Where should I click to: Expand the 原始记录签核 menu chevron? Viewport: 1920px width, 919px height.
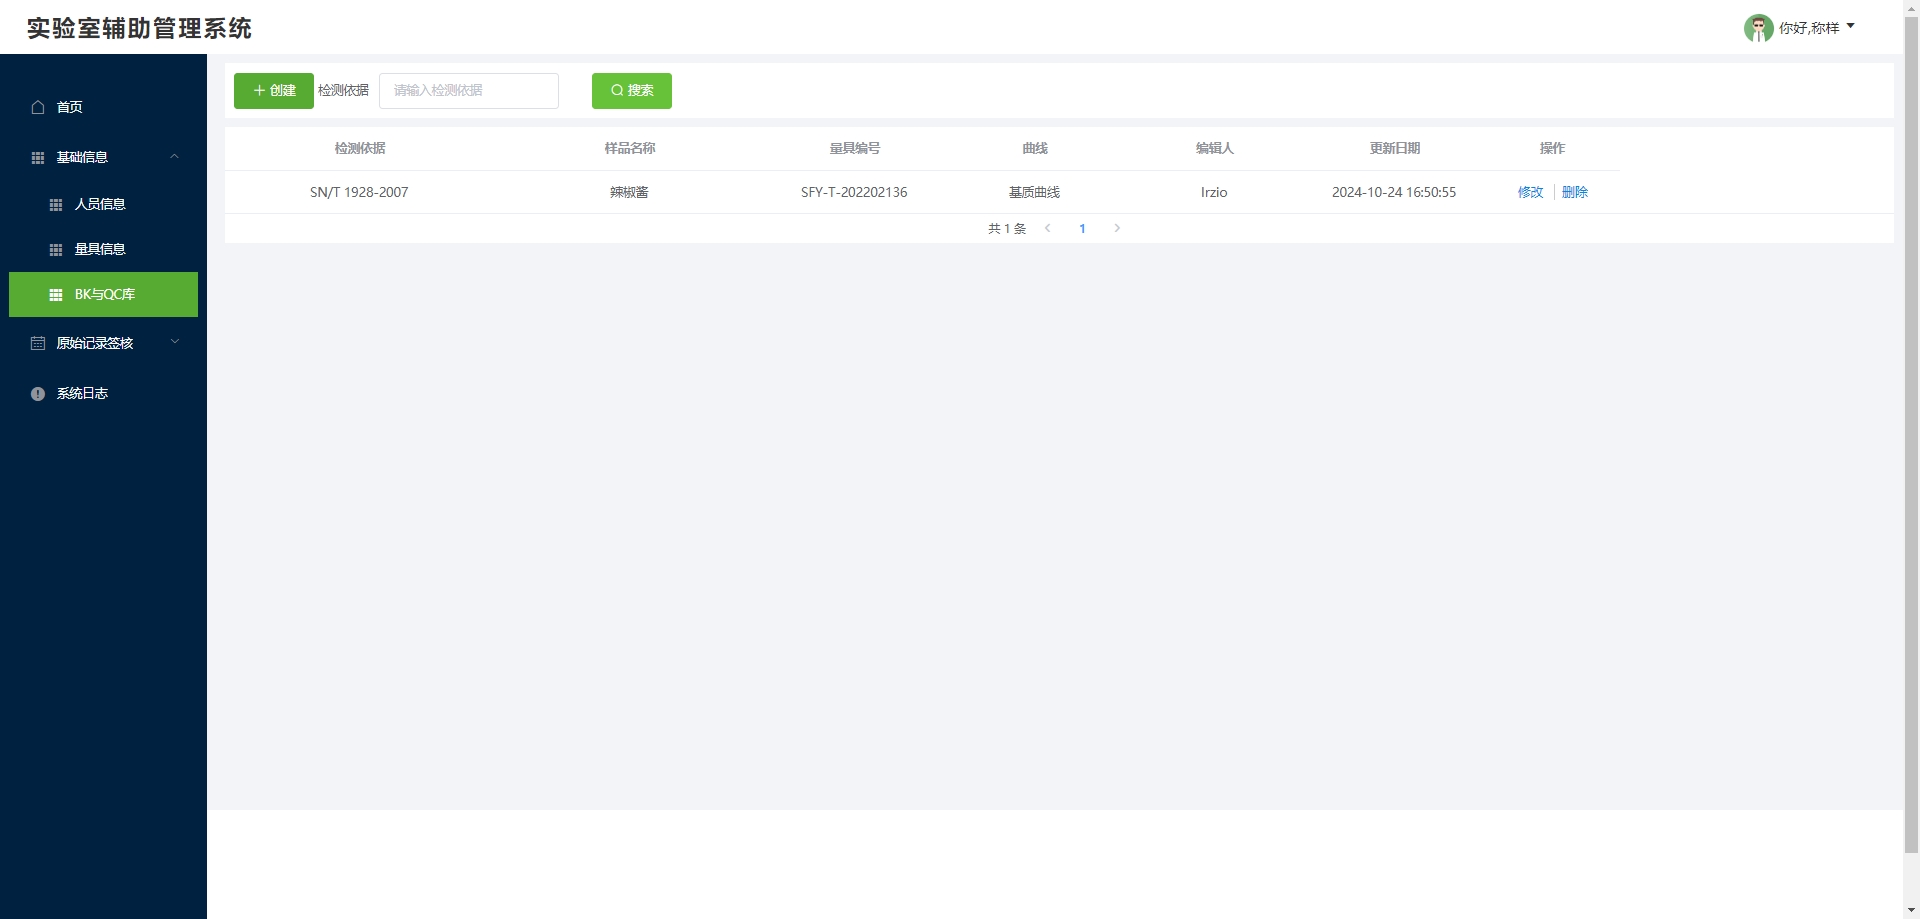coord(175,342)
